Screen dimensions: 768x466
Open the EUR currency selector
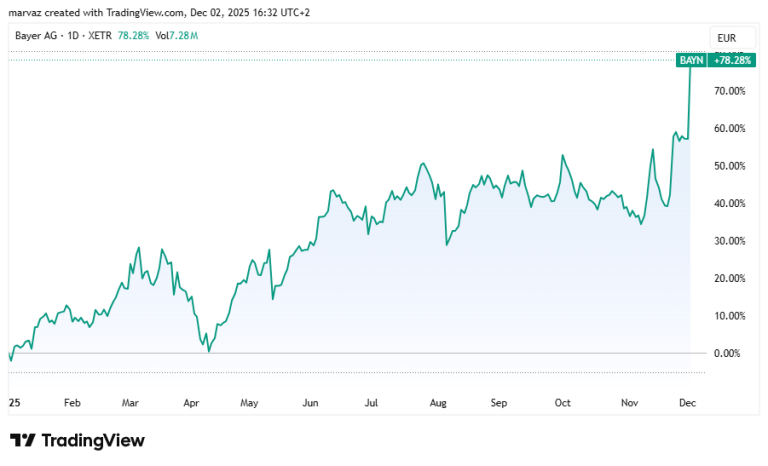[732, 38]
